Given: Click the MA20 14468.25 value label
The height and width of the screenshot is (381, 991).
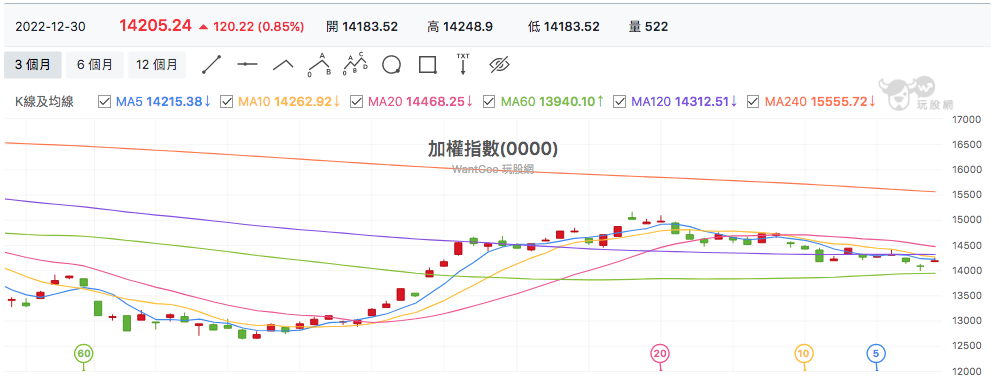Looking at the screenshot, I should 421,101.
